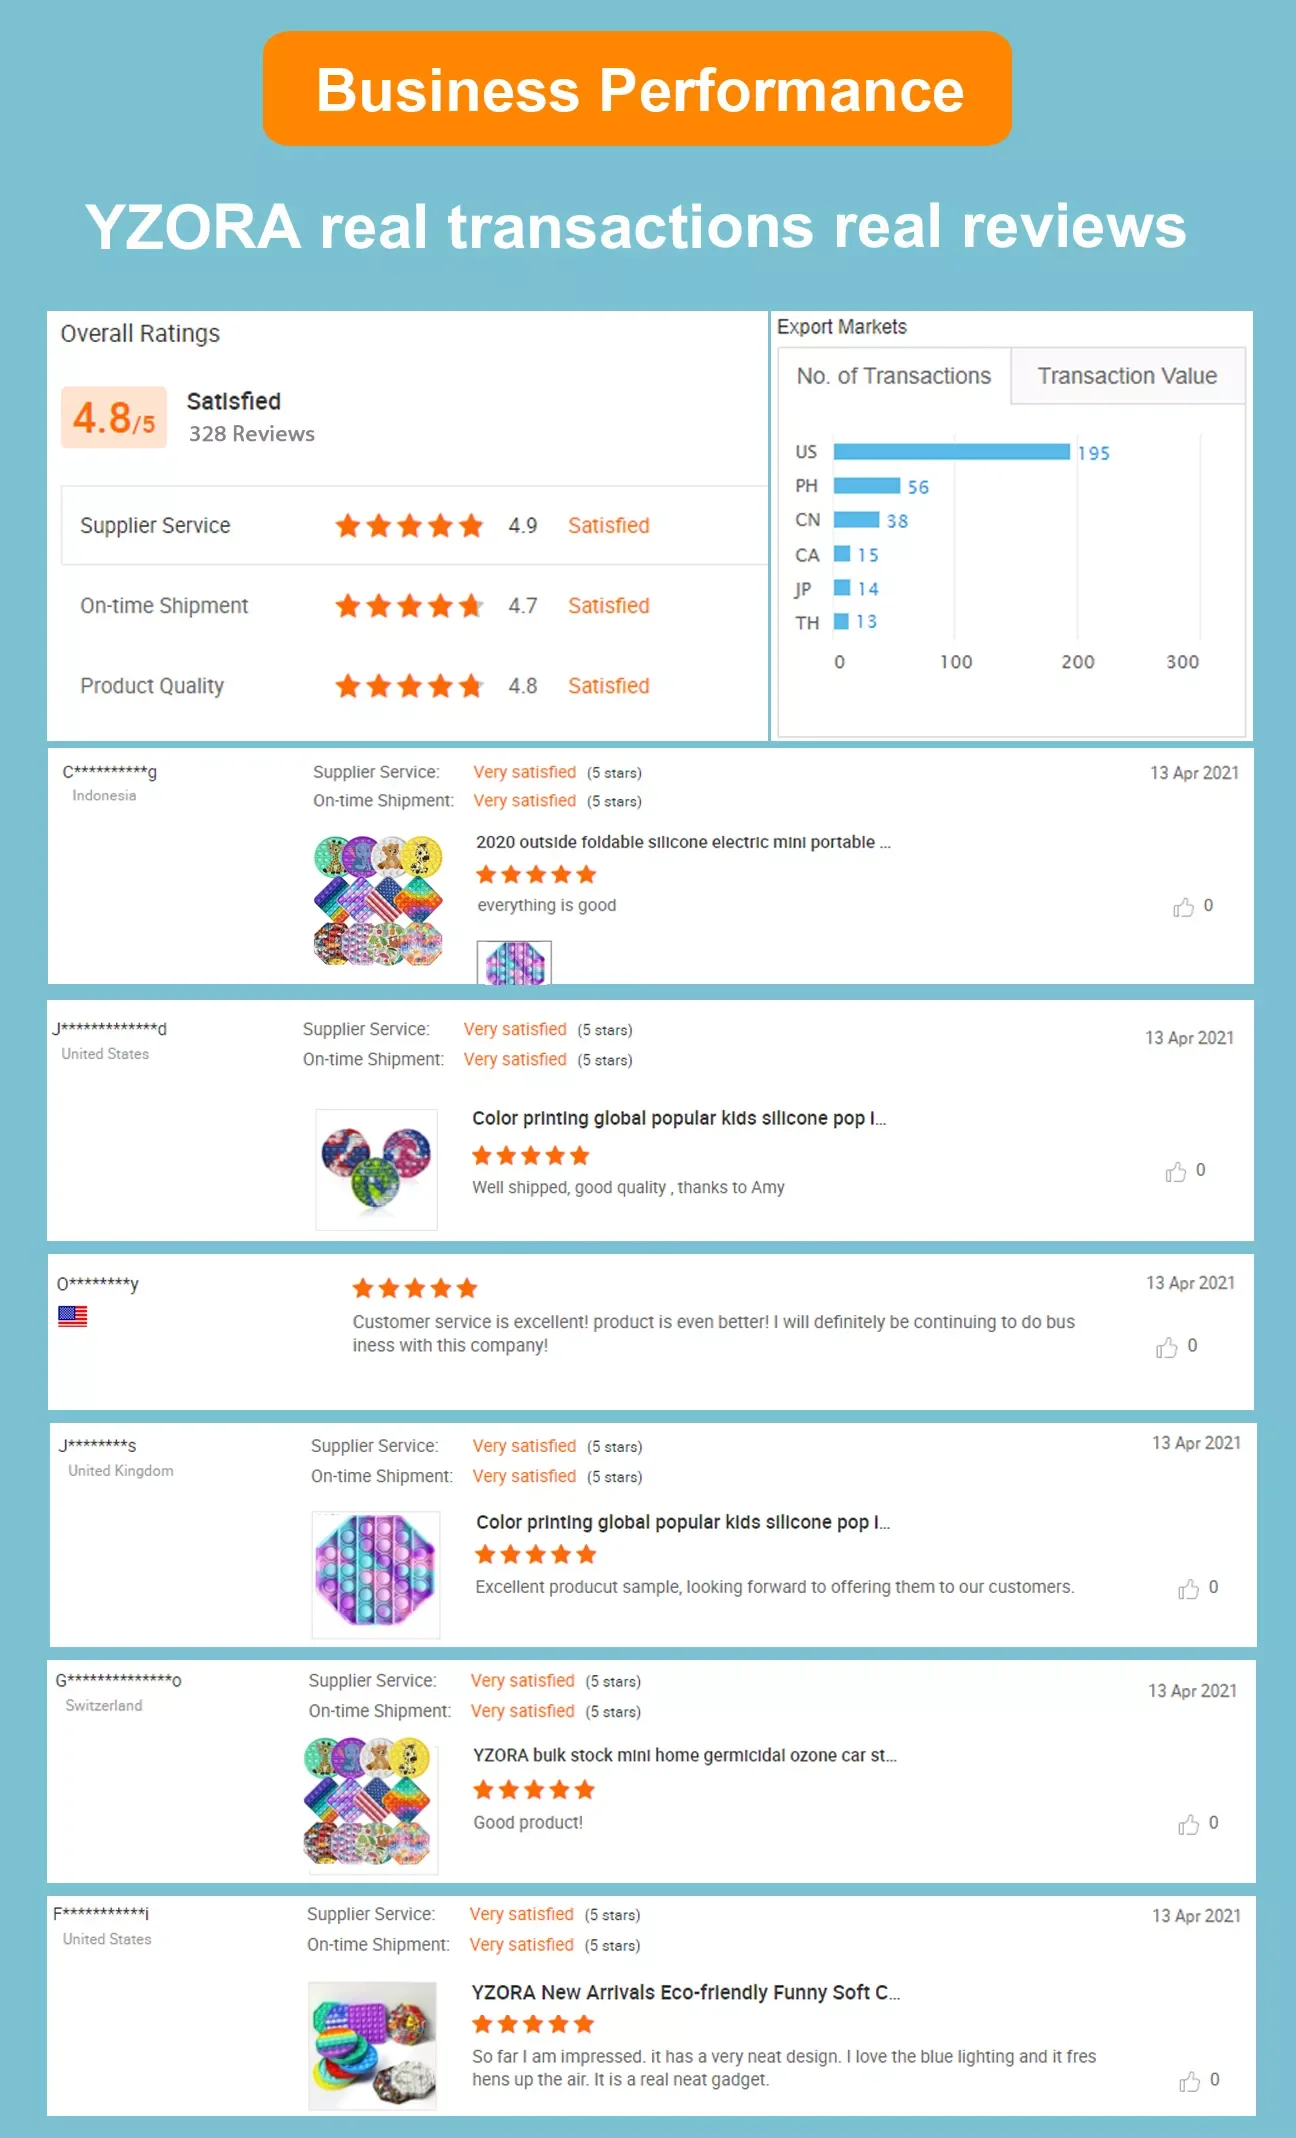Click the Business Performance orange banner
1296x2138 pixels.
637,89
